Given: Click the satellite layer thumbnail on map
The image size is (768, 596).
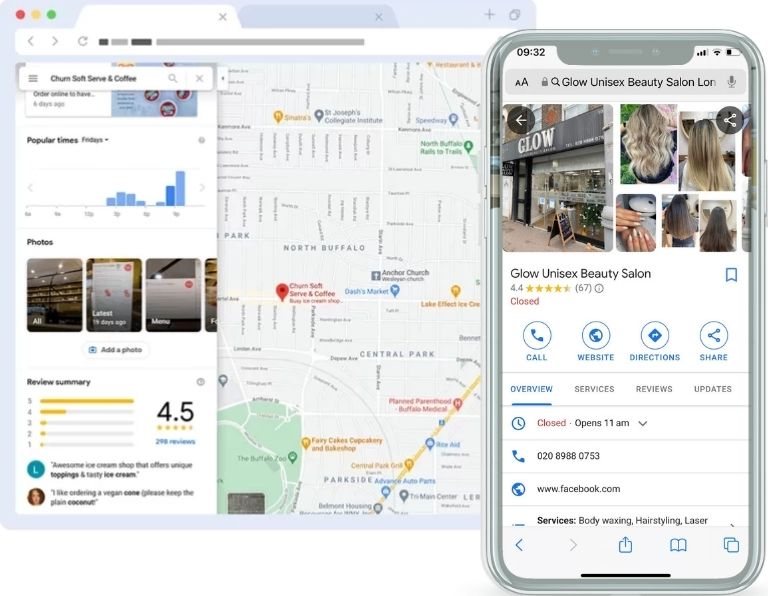Looking at the screenshot, I should (x=246, y=503).
